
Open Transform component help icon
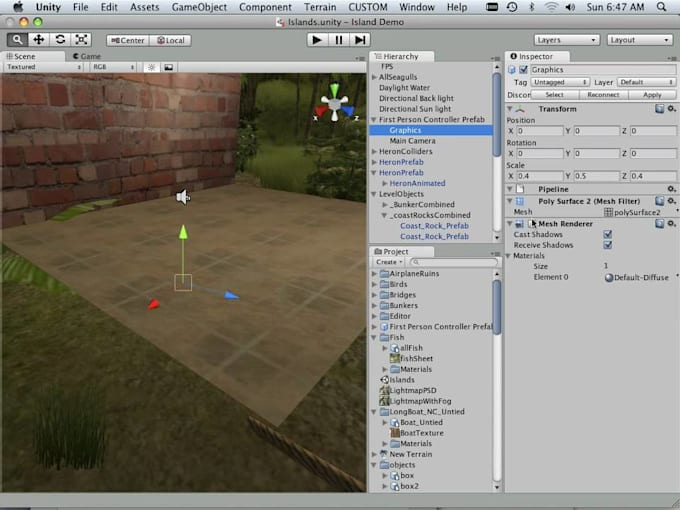pyautogui.click(x=659, y=109)
